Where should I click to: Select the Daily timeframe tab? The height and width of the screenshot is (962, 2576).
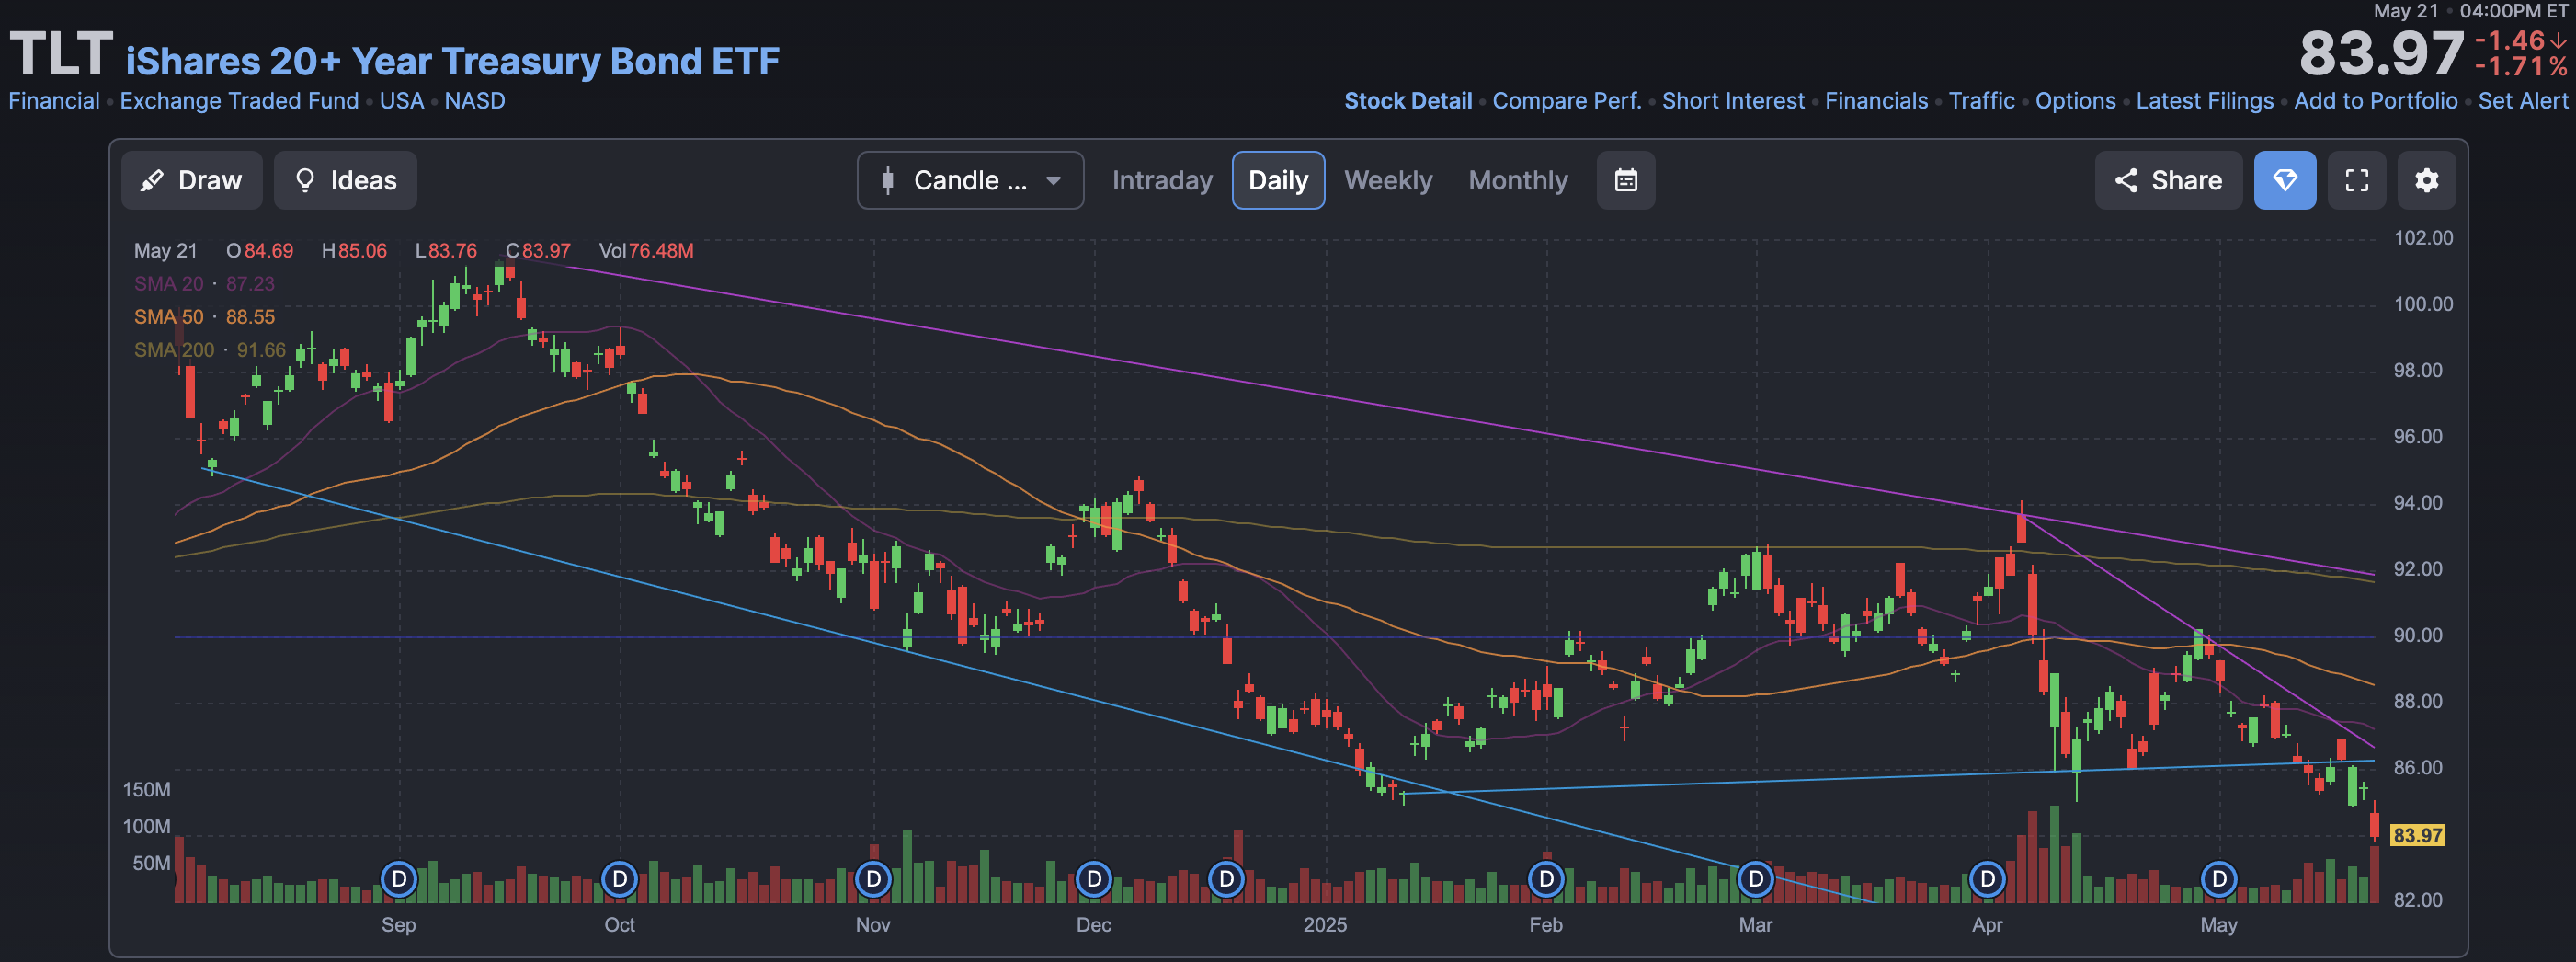tap(1278, 180)
